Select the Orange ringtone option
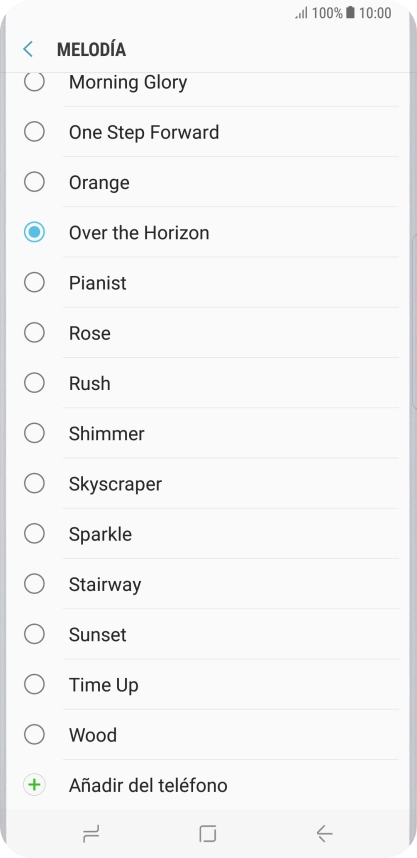The height and width of the screenshot is (858, 417). coord(208,182)
